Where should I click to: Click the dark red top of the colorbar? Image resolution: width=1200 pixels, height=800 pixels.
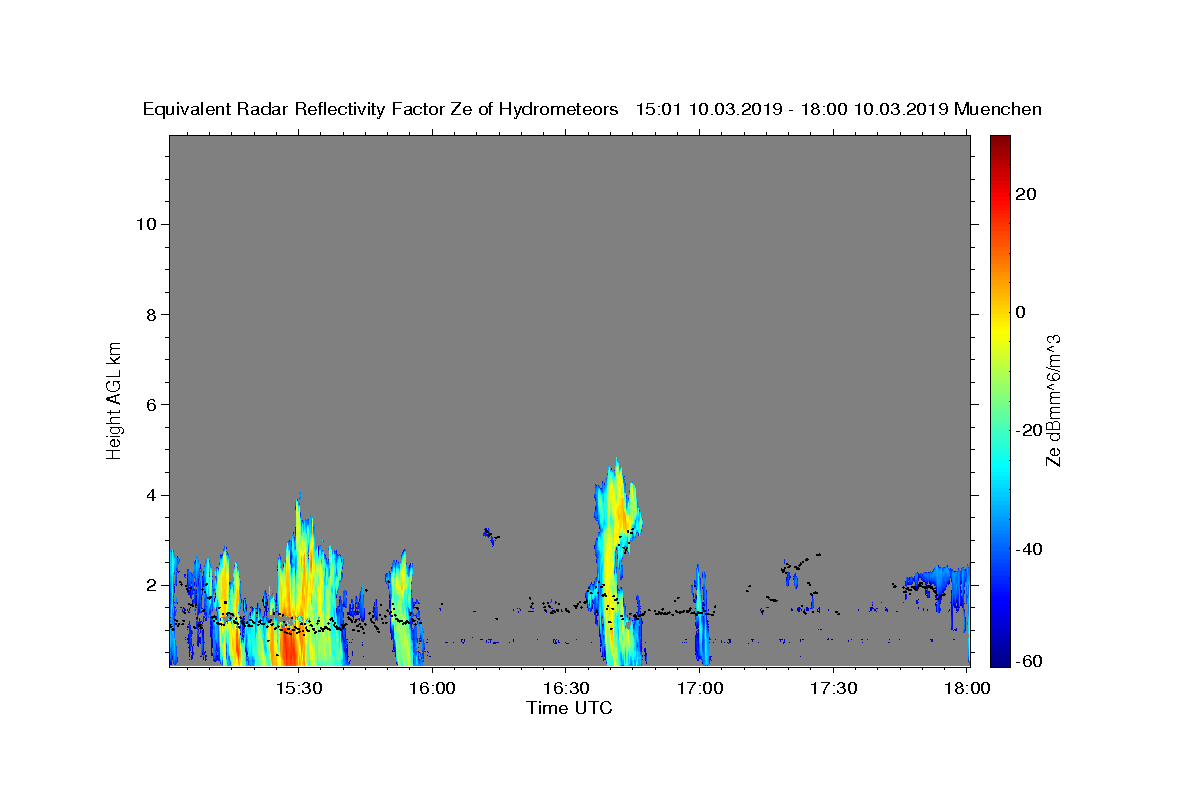(1000, 142)
